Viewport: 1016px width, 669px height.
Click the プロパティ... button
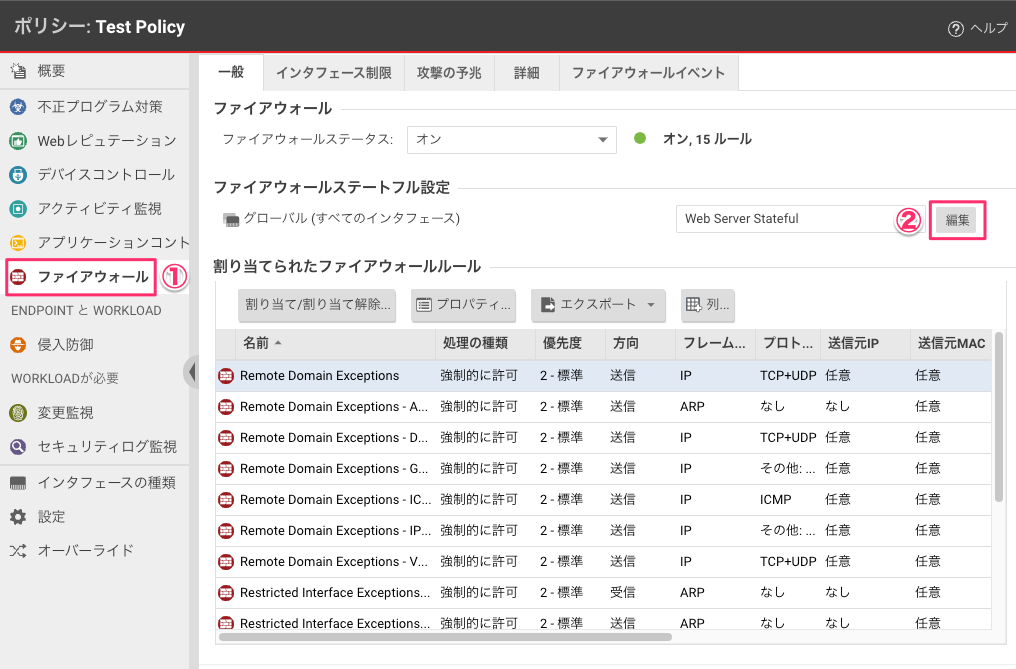tap(463, 305)
